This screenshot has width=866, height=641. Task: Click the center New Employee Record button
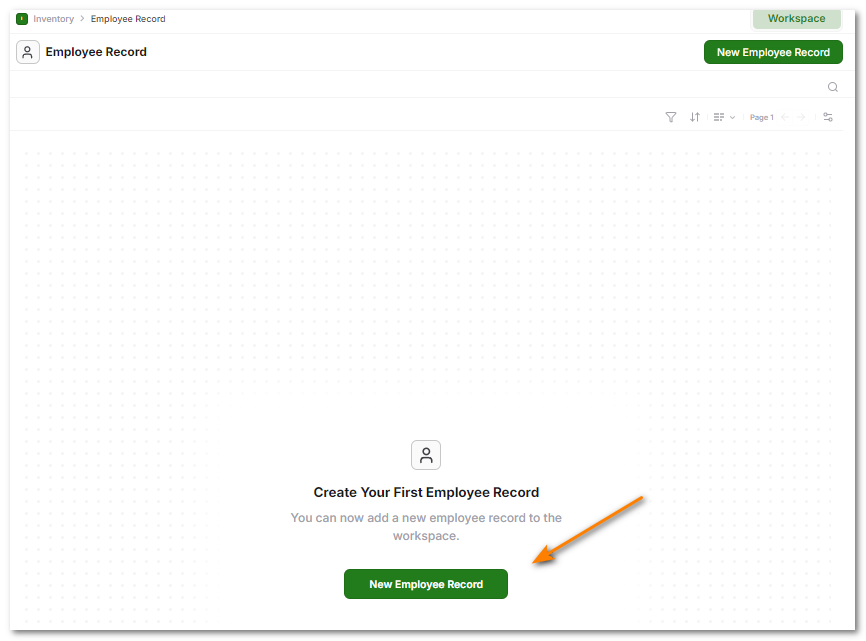pos(425,584)
